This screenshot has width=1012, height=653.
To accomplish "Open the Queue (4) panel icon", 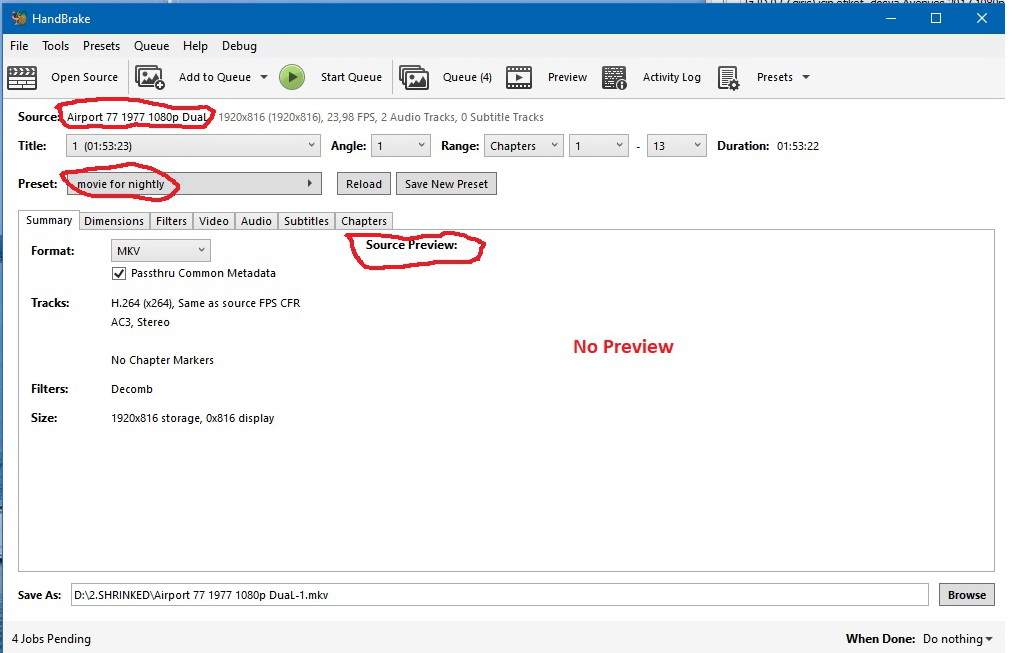I will pyautogui.click(x=414, y=76).
